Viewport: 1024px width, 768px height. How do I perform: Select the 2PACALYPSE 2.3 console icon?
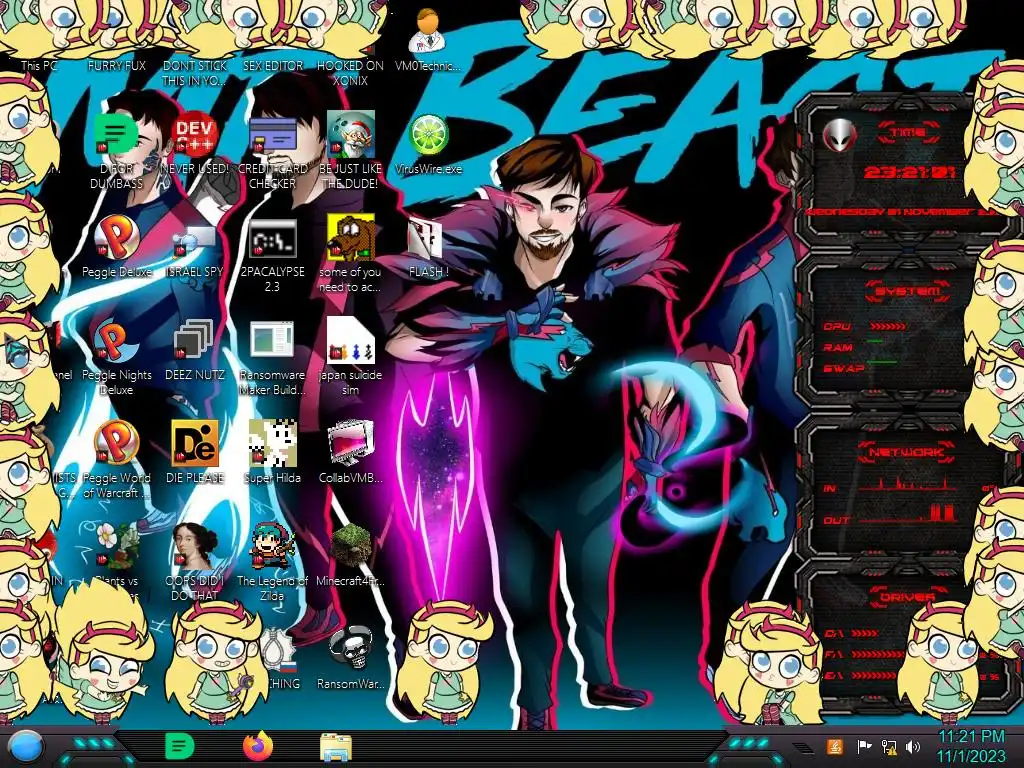(272, 238)
